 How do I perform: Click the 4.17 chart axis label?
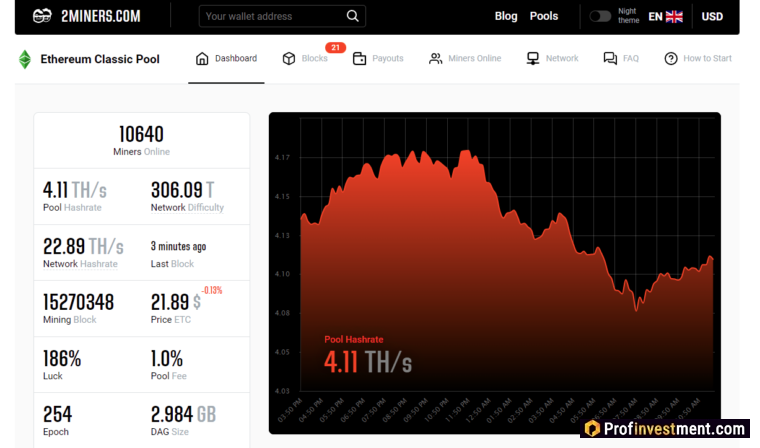pos(282,158)
